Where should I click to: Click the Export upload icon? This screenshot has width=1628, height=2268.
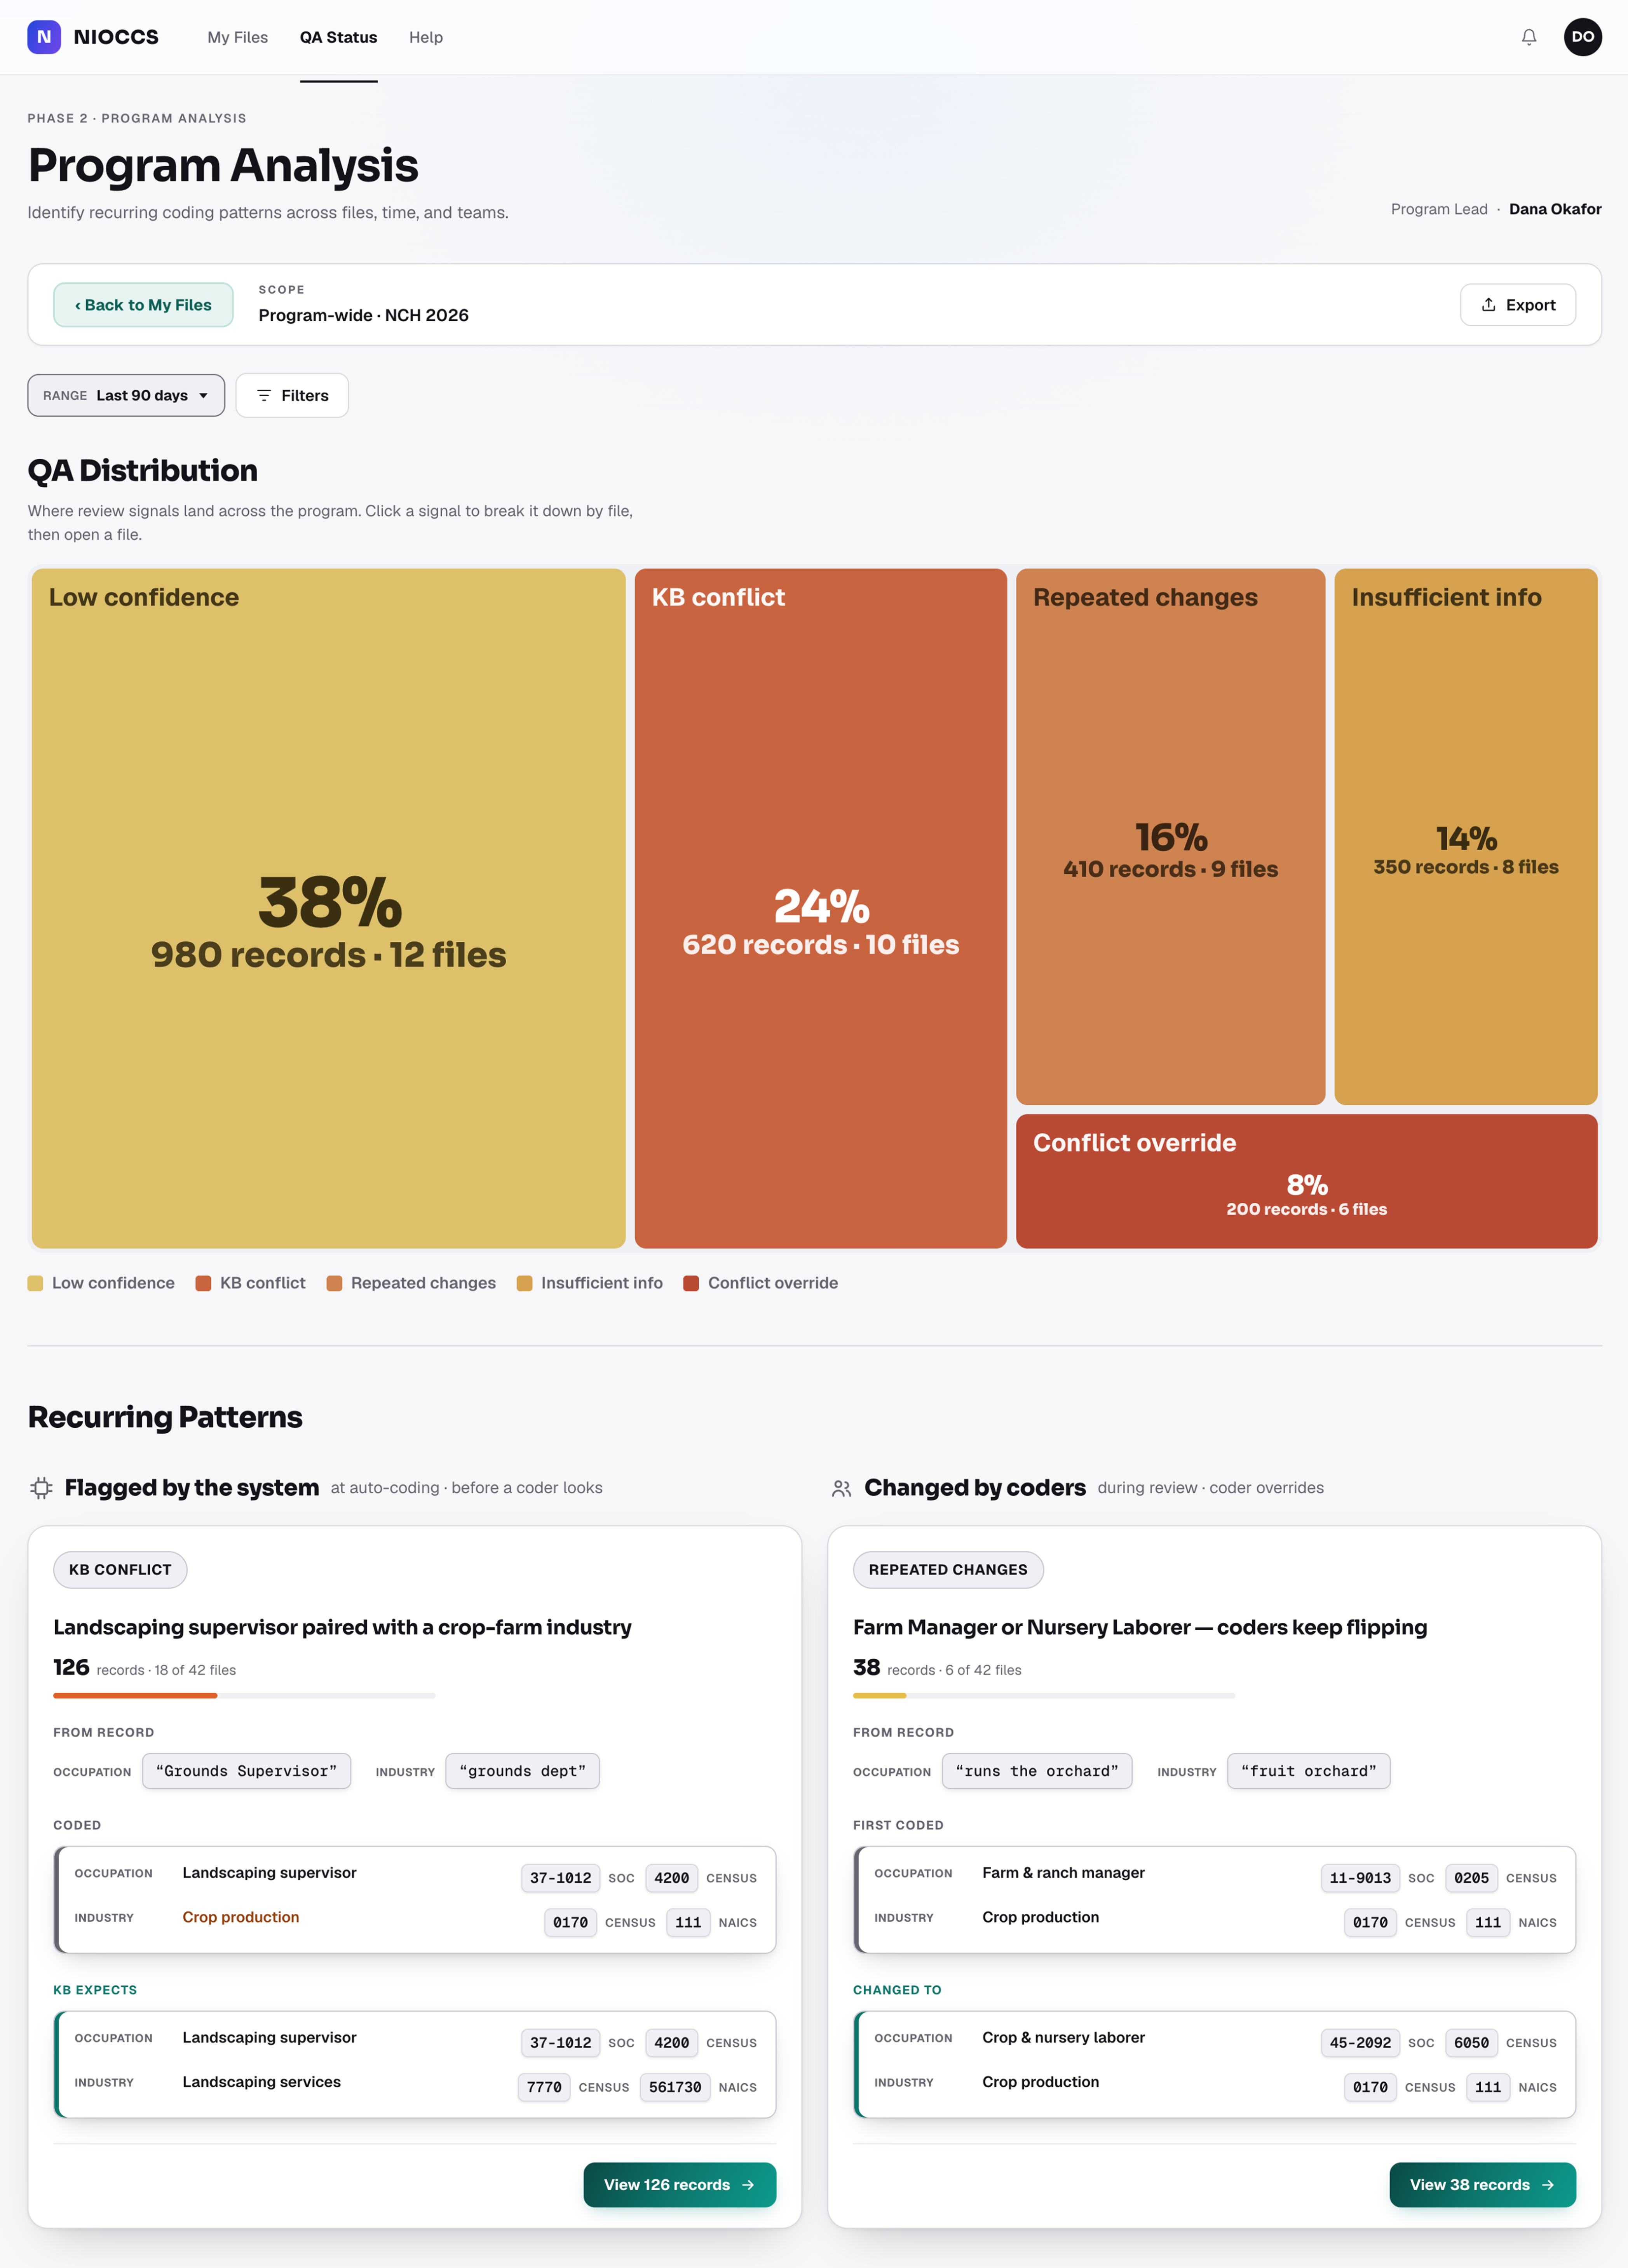[1488, 305]
